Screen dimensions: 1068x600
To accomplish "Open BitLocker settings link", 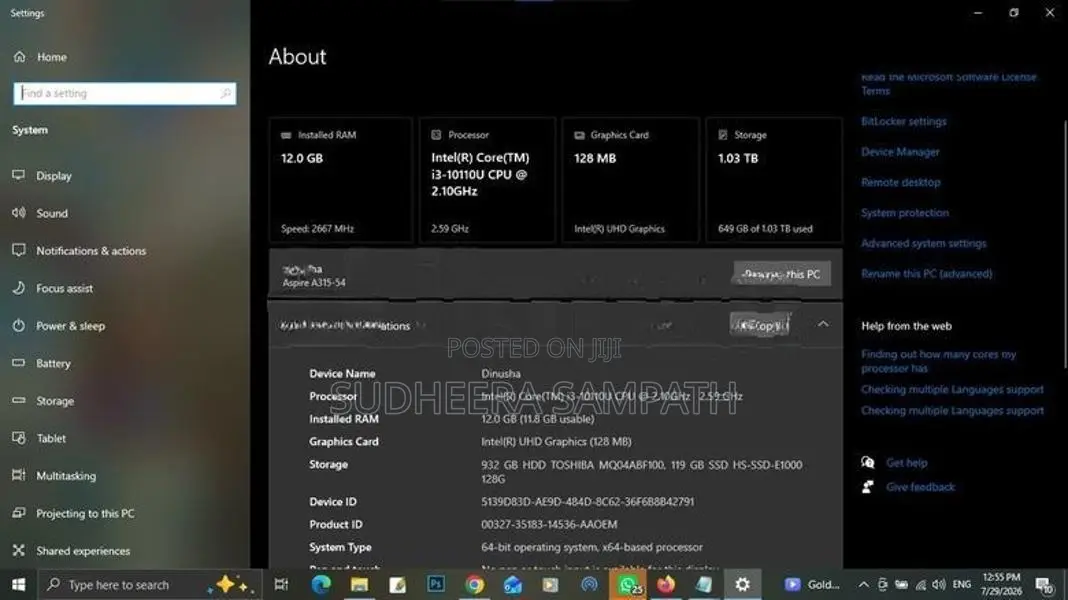I will coord(903,121).
